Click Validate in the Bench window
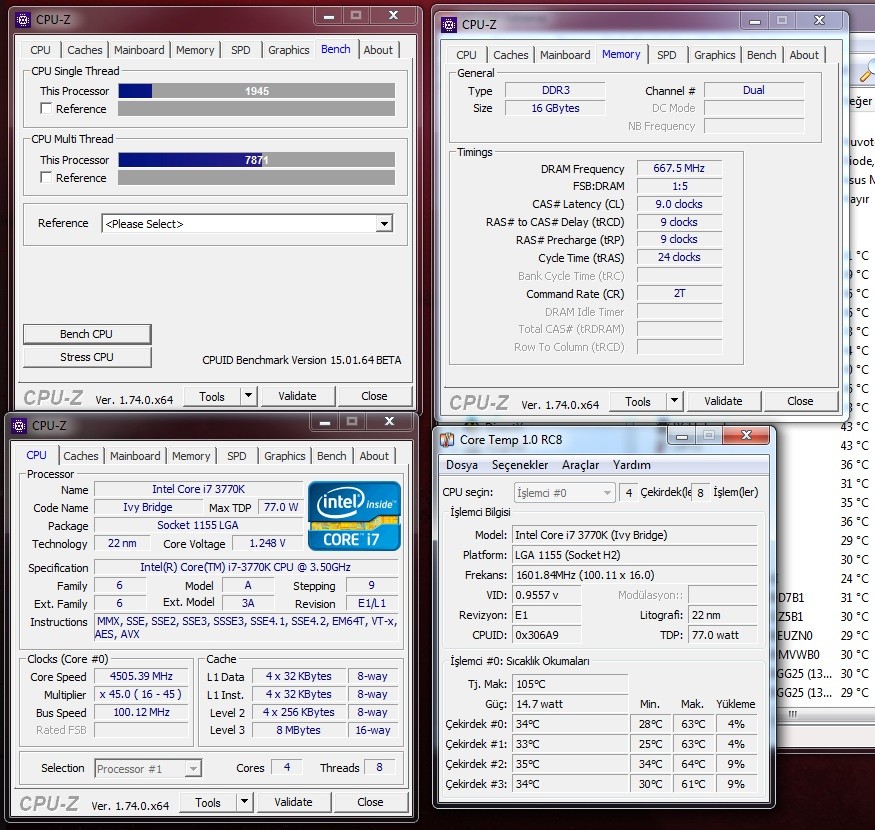The width and height of the screenshot is (875, 830). 297,396
